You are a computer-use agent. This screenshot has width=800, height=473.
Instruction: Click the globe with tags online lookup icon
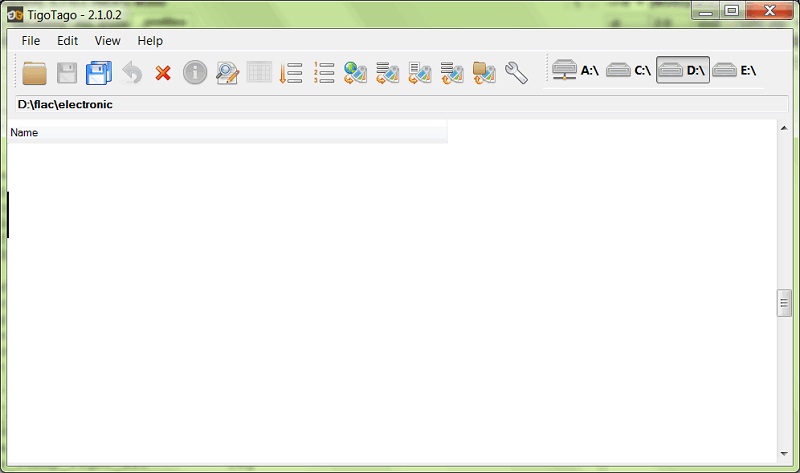355,73
